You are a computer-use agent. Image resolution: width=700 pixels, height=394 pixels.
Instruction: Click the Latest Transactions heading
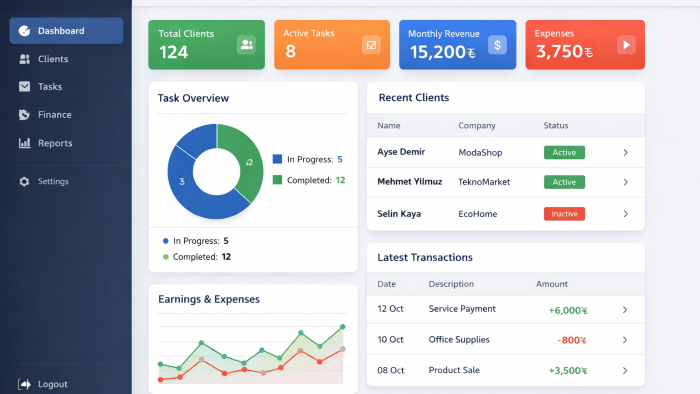click(x=425, y=257)
